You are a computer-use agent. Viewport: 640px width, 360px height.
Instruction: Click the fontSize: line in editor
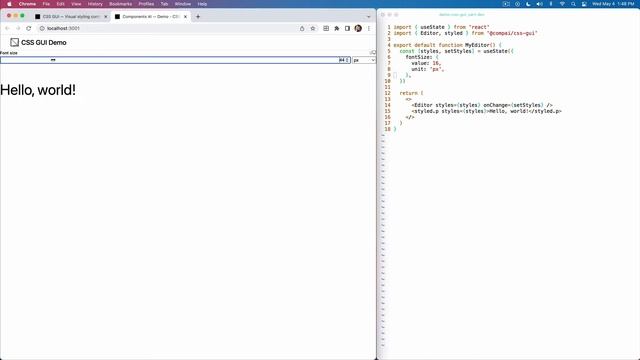point(422,57)
